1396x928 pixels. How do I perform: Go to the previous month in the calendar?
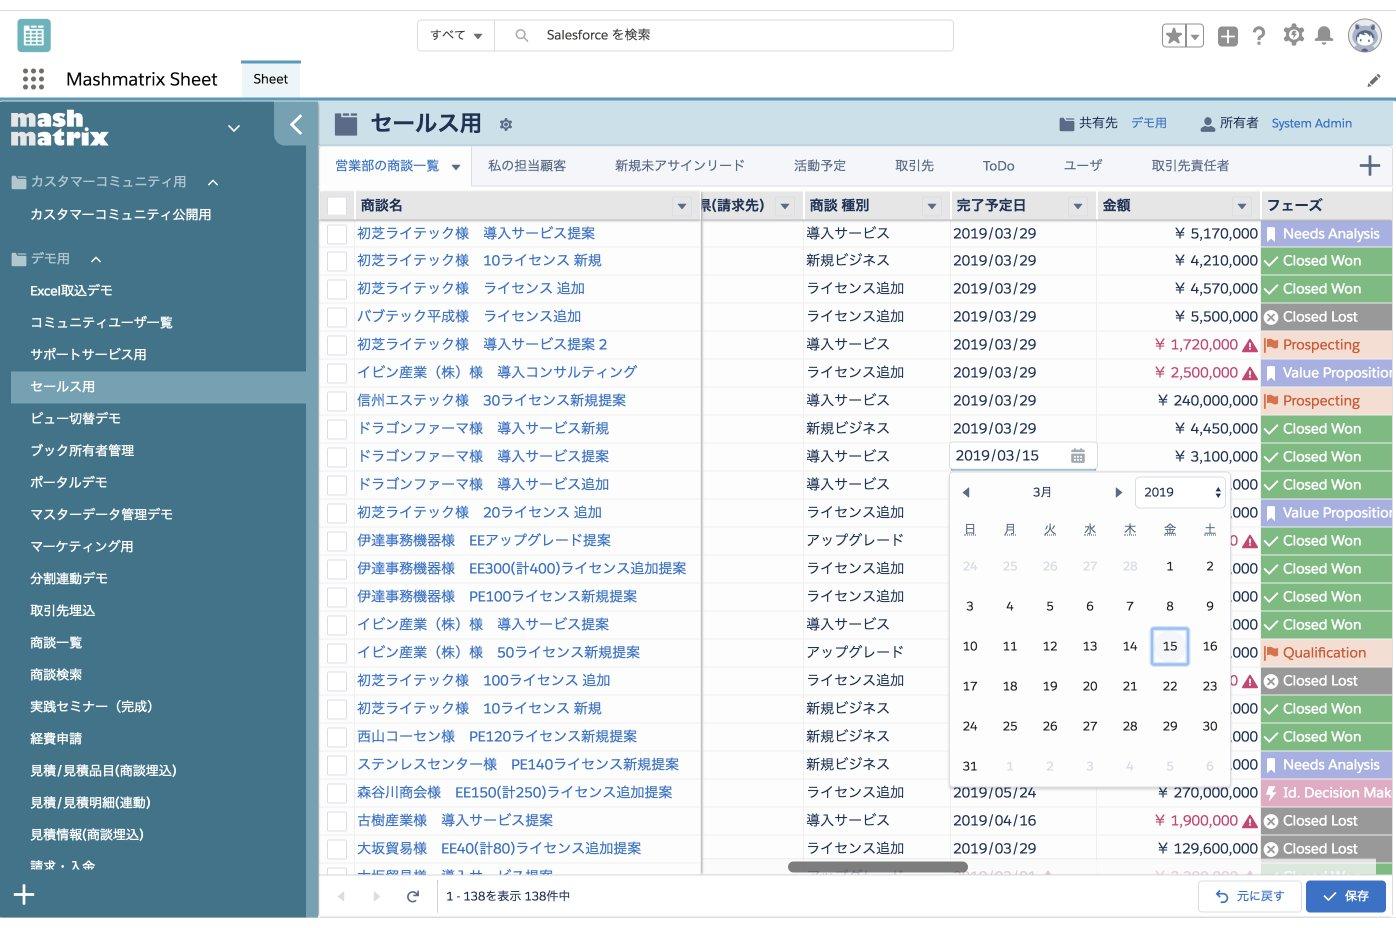tap(966, 492)
